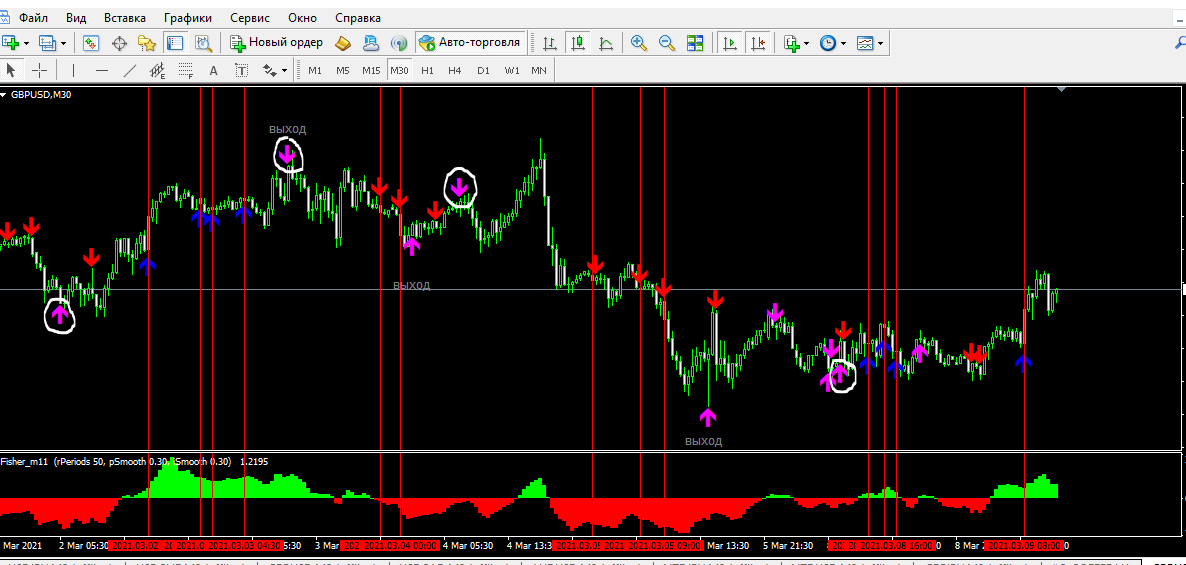Click the Новый ордер button
This screenshot has width=1186, height=565.
[x=277, y=43]
